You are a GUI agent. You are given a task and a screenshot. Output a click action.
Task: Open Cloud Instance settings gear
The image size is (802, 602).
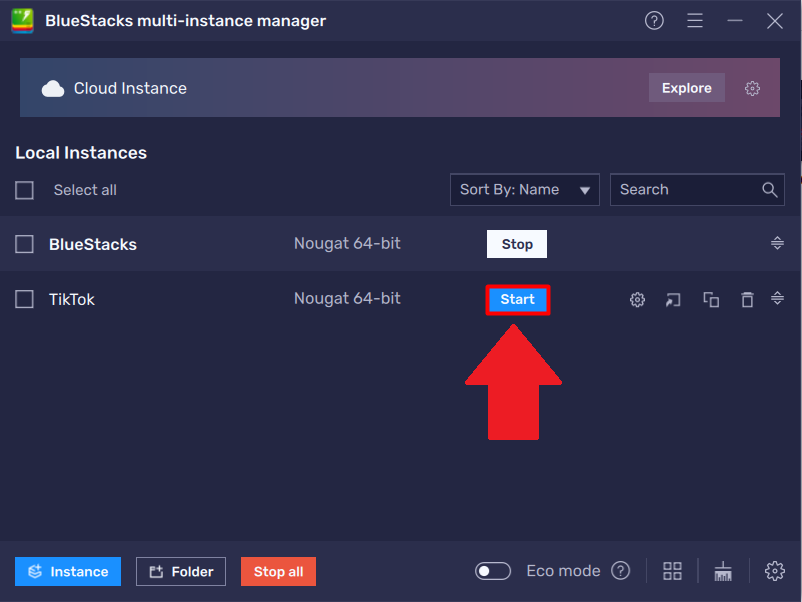point(752,88)
